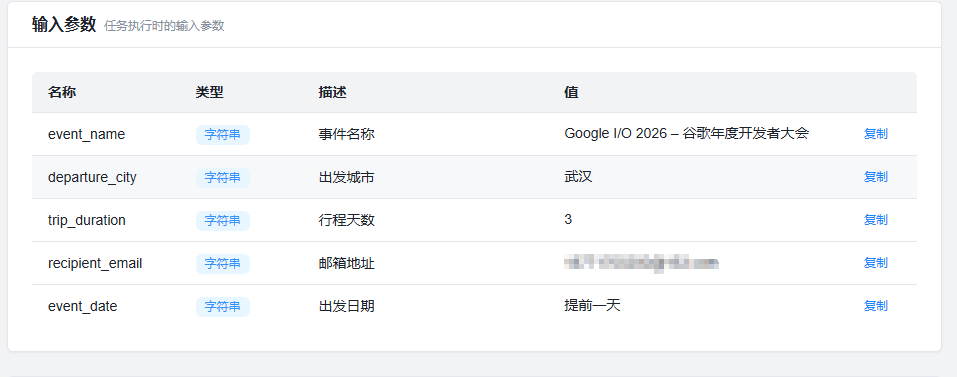This screenshot has width=957, height=377.
Task: Select the event_date parameter name
Action: pos(82,306)
